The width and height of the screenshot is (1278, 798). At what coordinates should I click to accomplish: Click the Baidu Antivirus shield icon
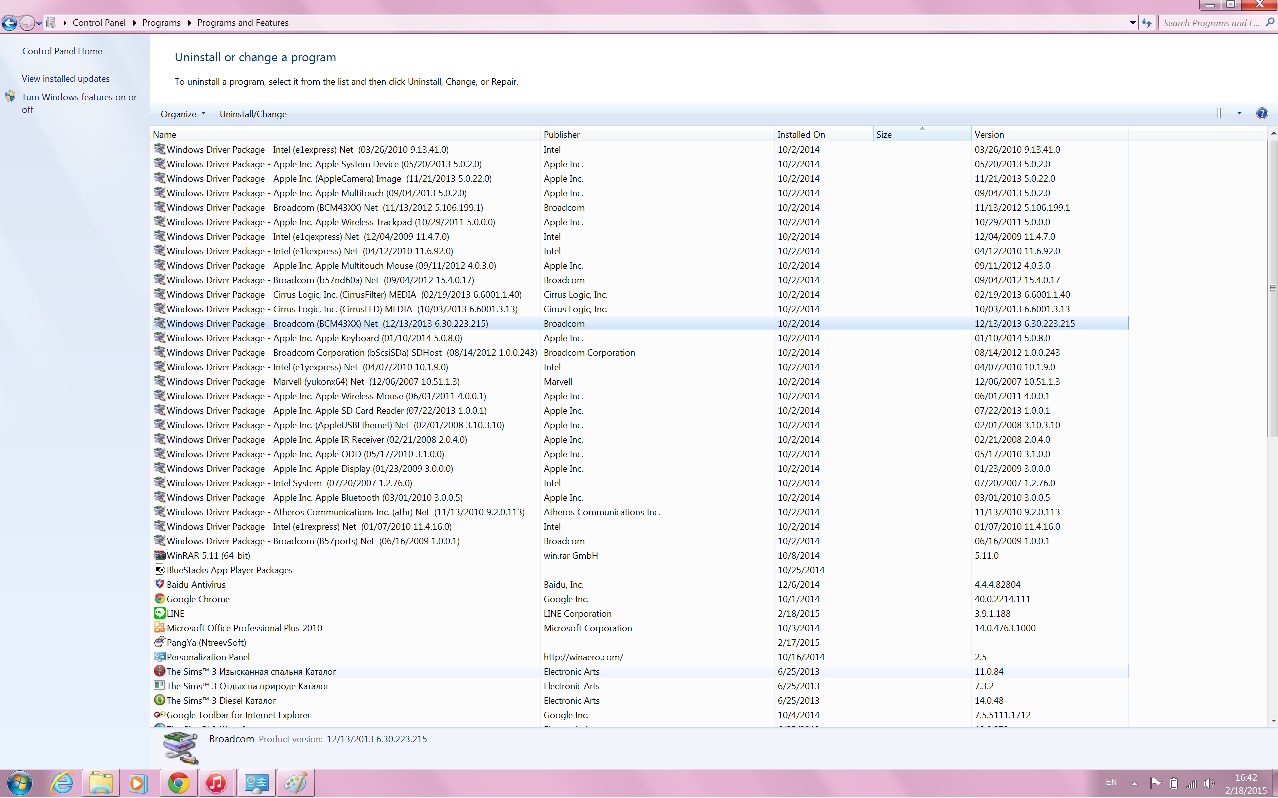[x=159, y=584]
